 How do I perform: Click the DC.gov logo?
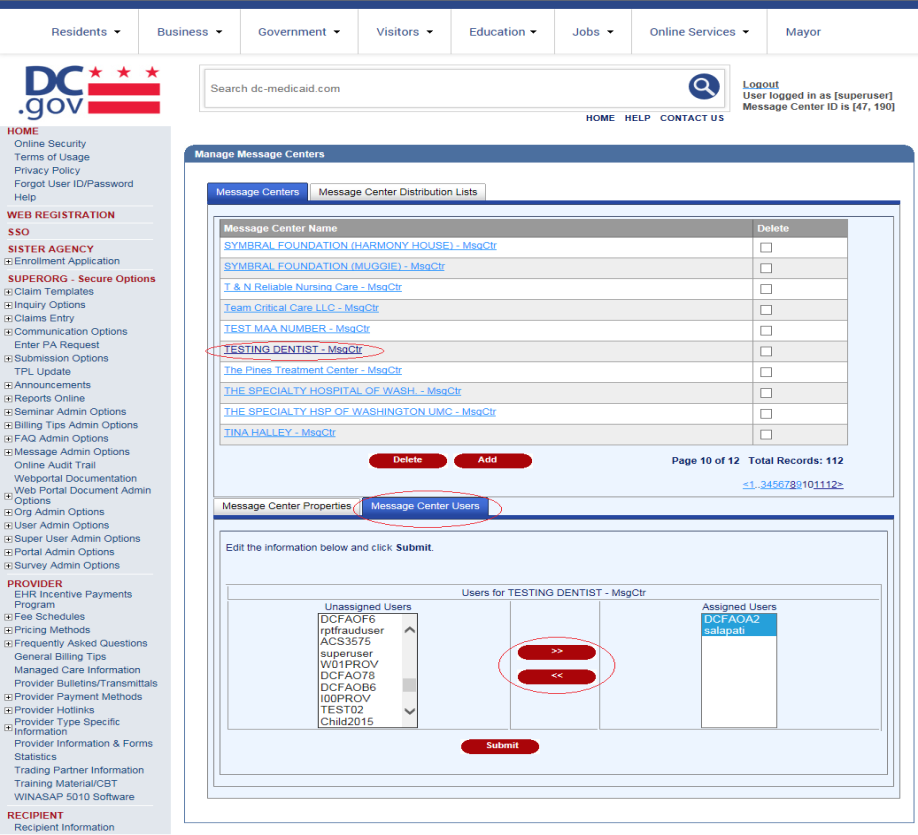[91, 91]
